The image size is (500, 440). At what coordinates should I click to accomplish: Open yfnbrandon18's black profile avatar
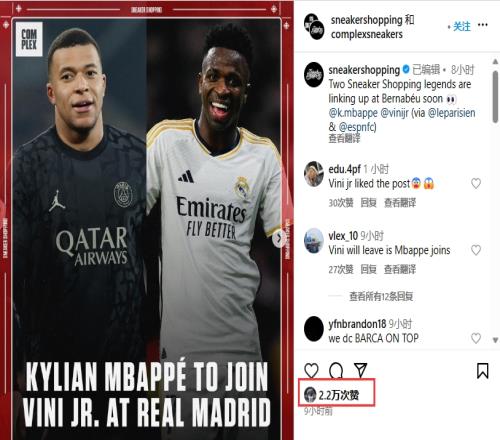314,329
